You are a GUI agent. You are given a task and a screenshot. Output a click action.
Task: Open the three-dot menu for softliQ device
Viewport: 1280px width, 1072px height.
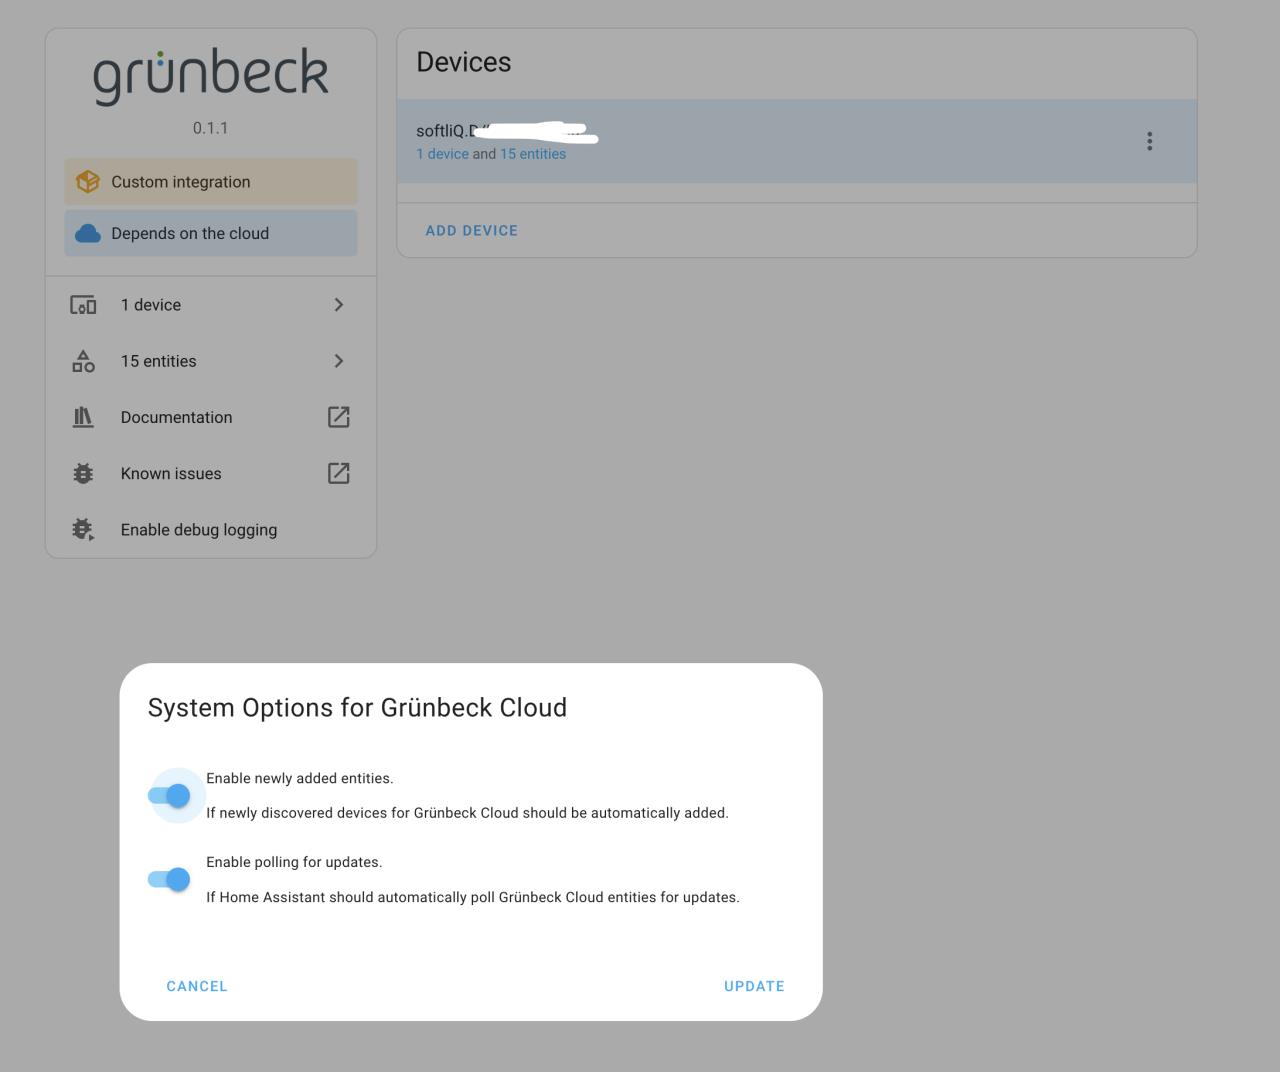tap(1149, 141)
